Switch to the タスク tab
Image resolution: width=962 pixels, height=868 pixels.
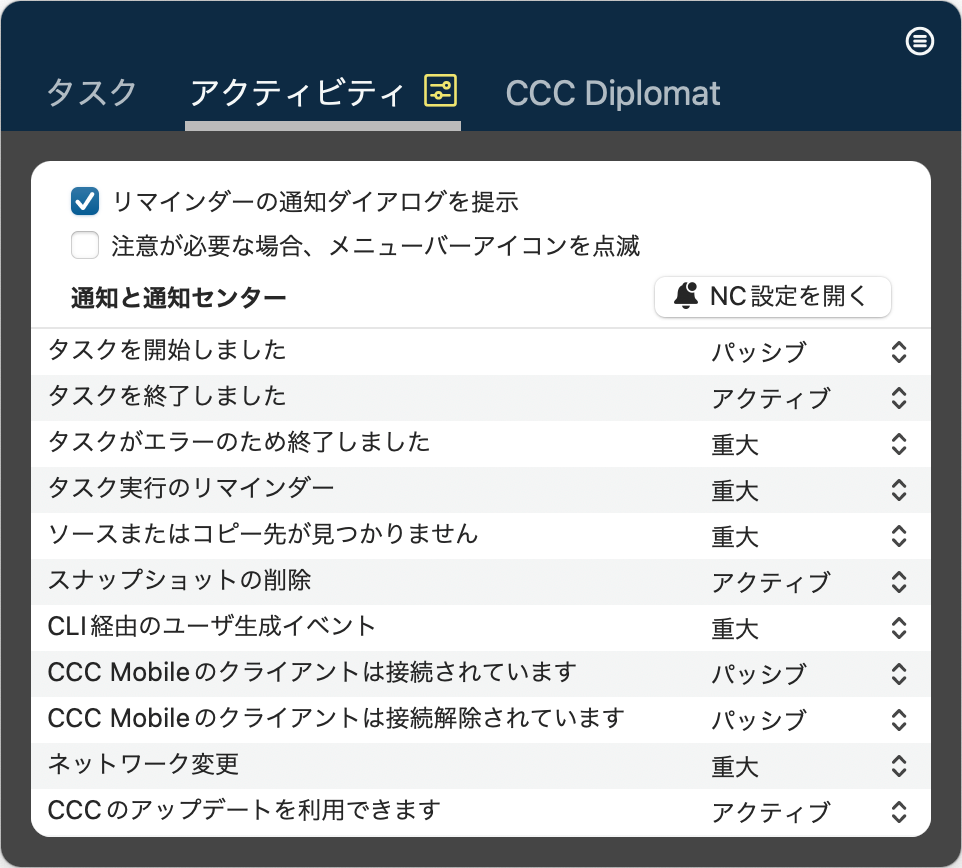(x=92, y=93)
